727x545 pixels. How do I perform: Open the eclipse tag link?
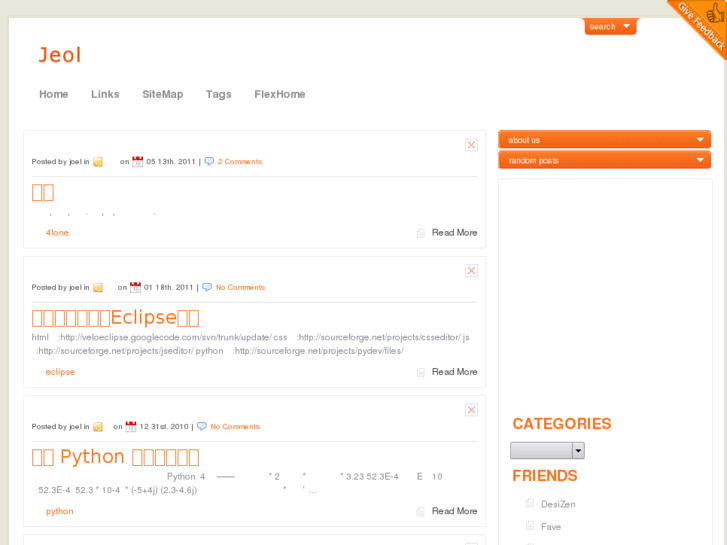coord(60,372)
